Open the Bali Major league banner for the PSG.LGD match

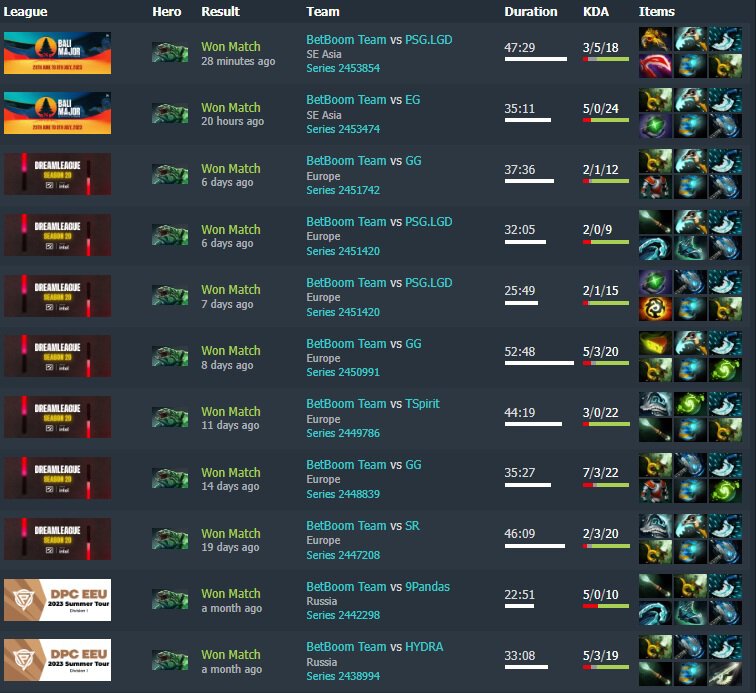pos(57,53)
